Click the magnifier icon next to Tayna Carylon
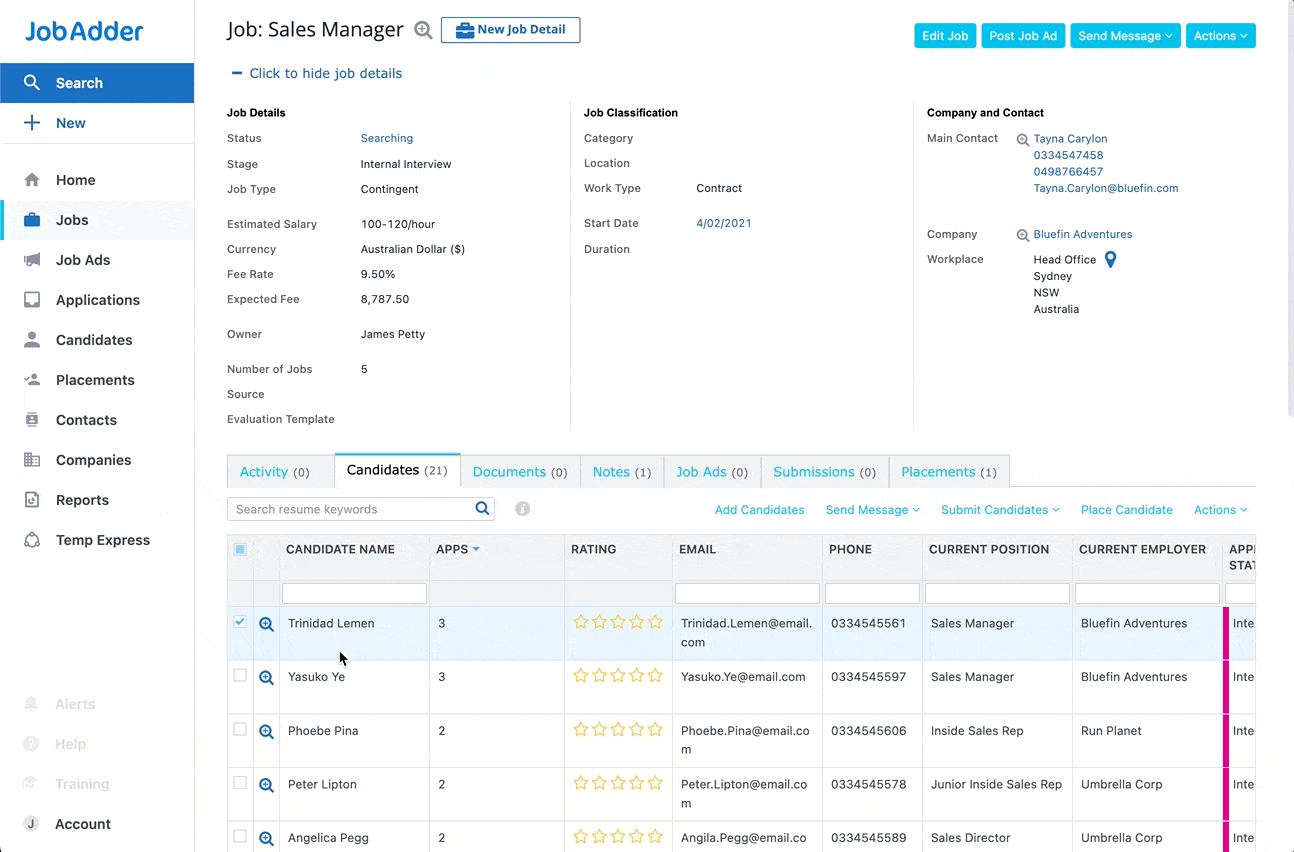Viewport: 1294px width, 852px height. click(x=1022, y=140)
